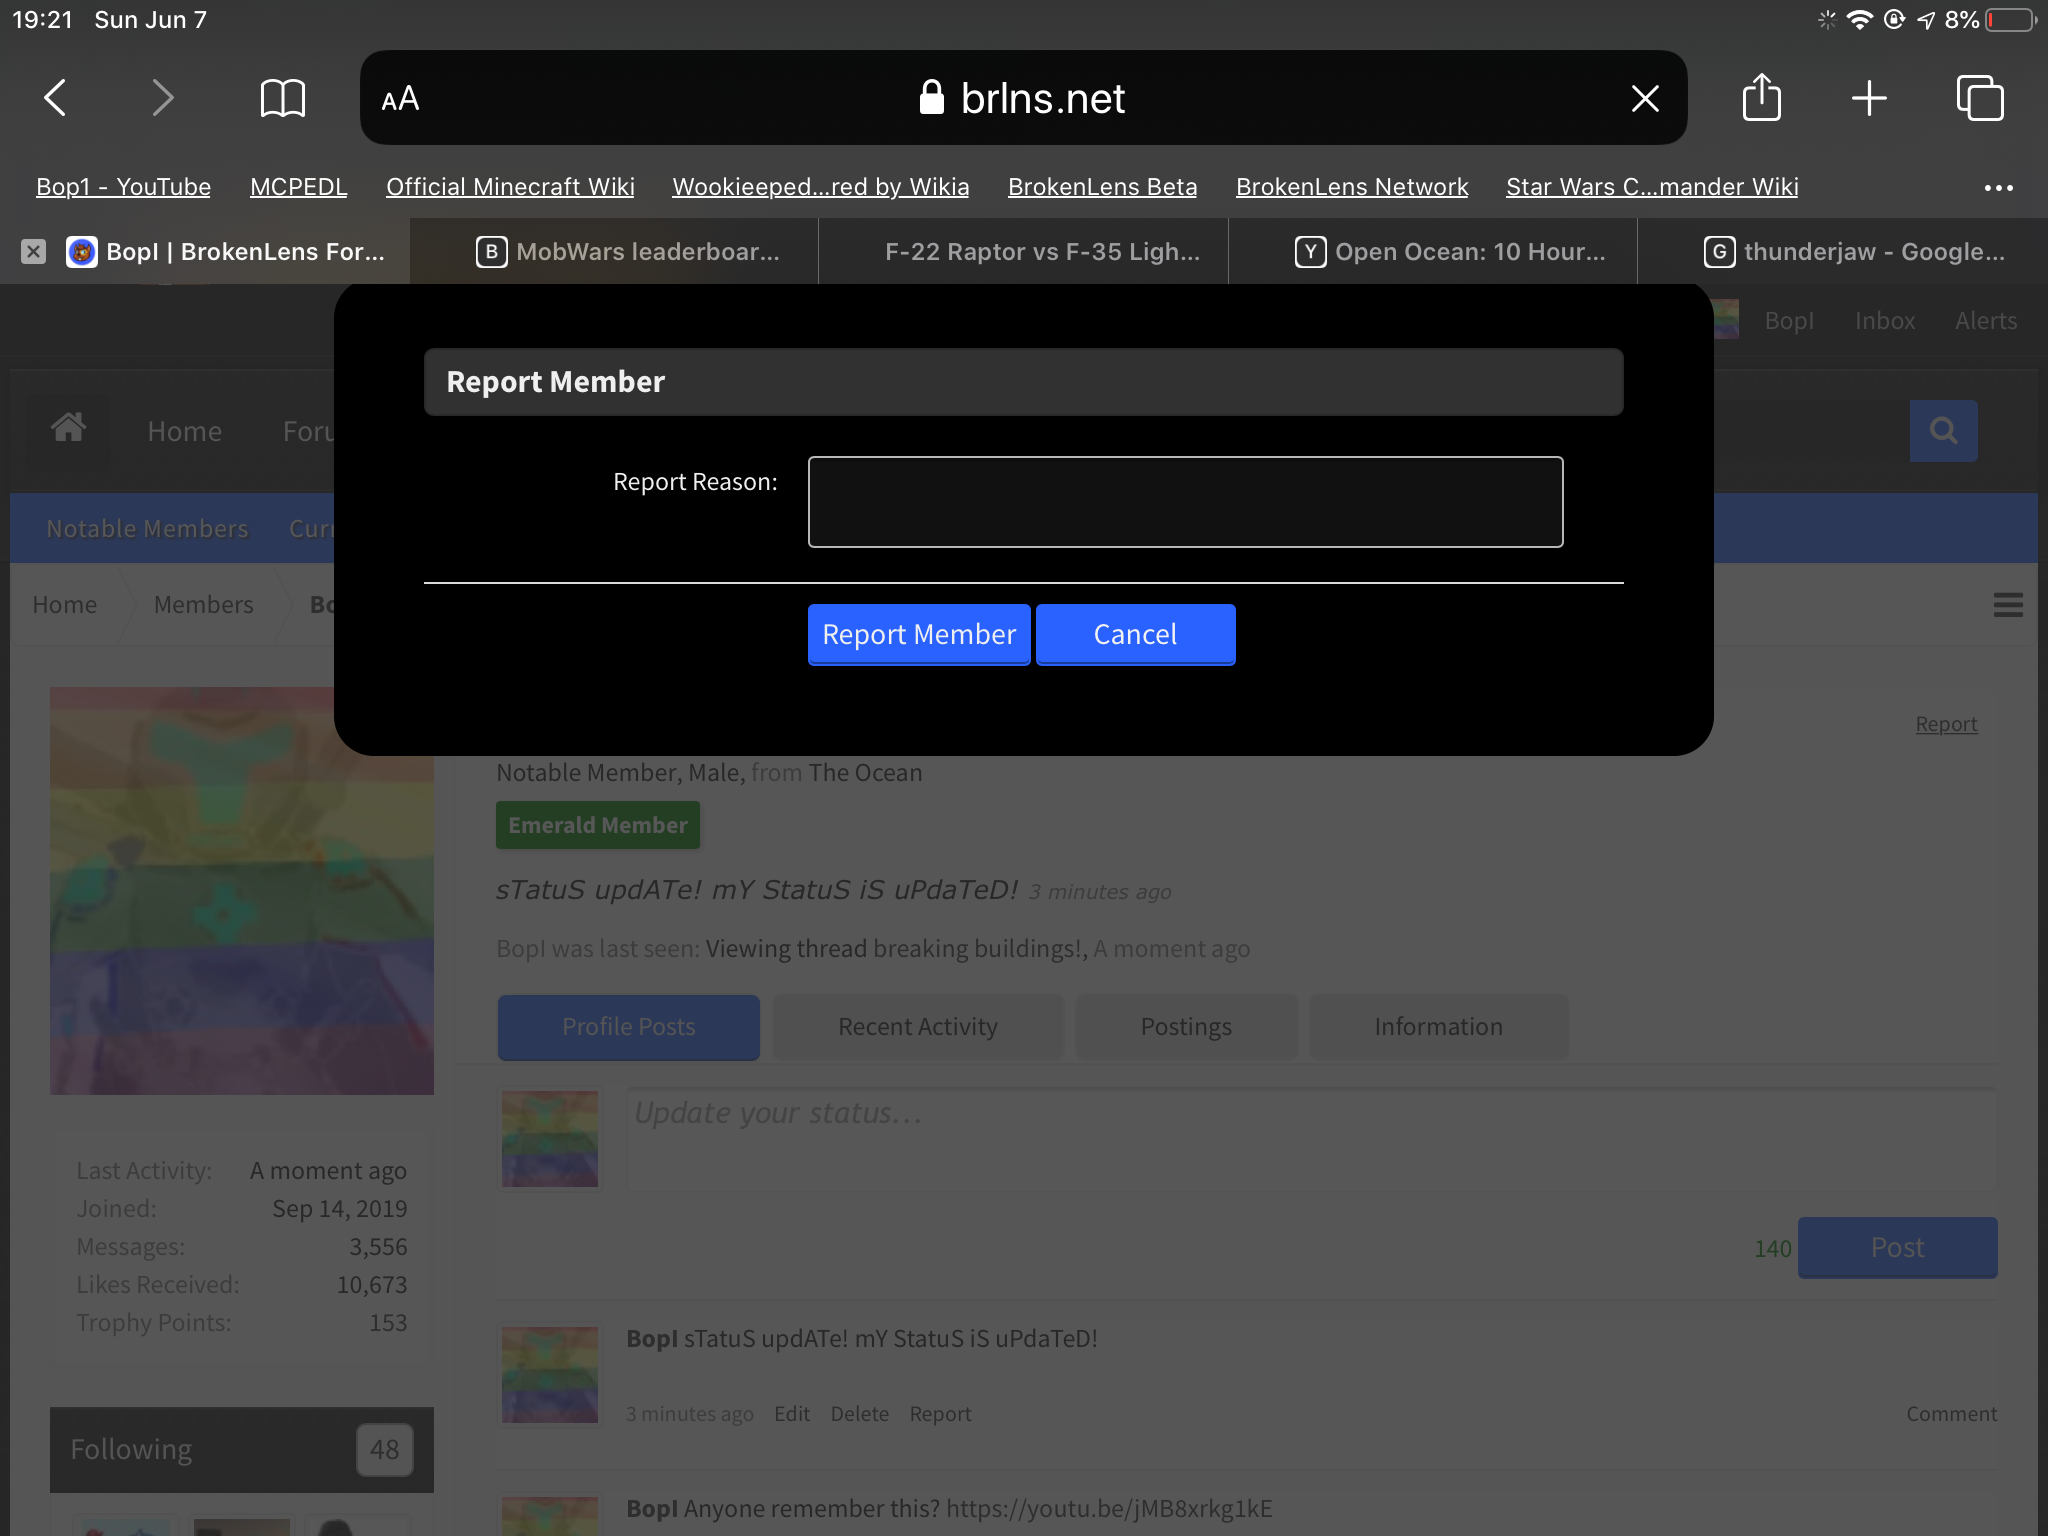This screenshot has width=2048, height=1536.
Task: Open the bookmarks book icon
Action: pyautogui.click(x=282, y=98)
